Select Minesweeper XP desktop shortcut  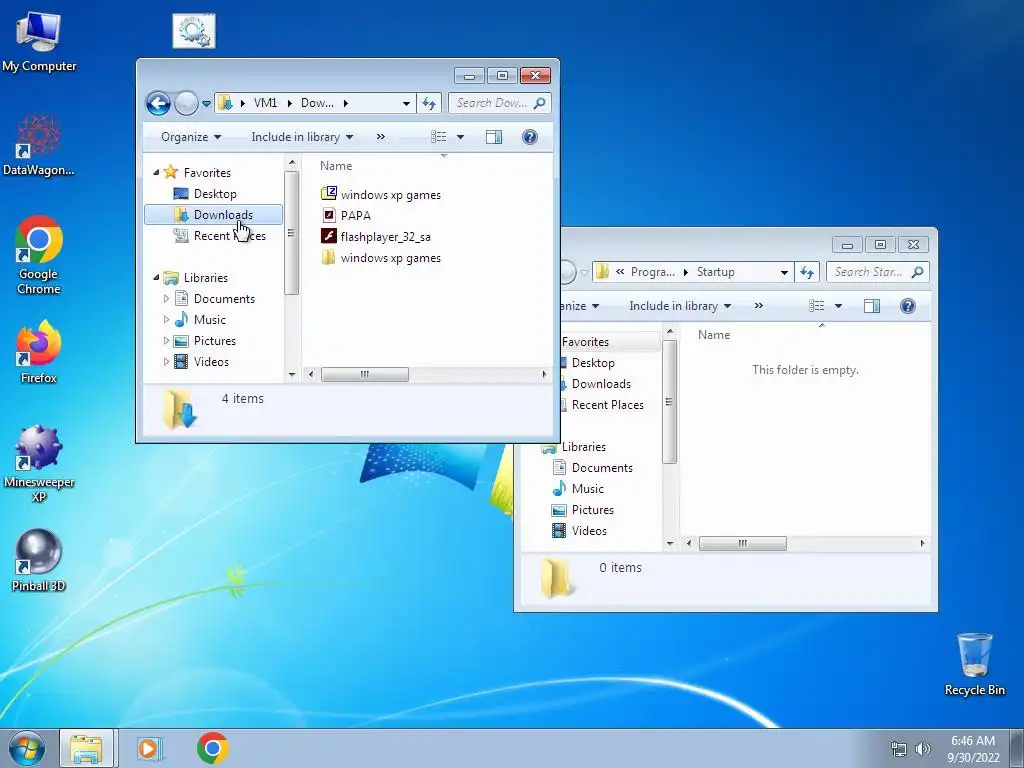coord(39,463)
